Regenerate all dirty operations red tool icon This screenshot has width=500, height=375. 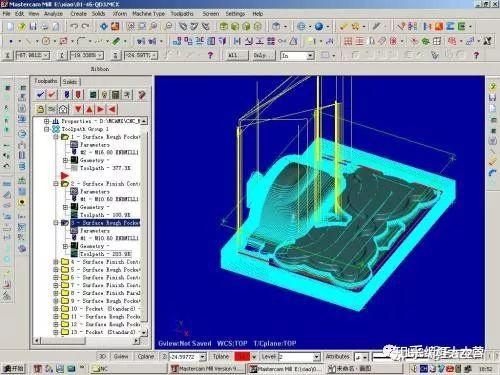(78, 95)
